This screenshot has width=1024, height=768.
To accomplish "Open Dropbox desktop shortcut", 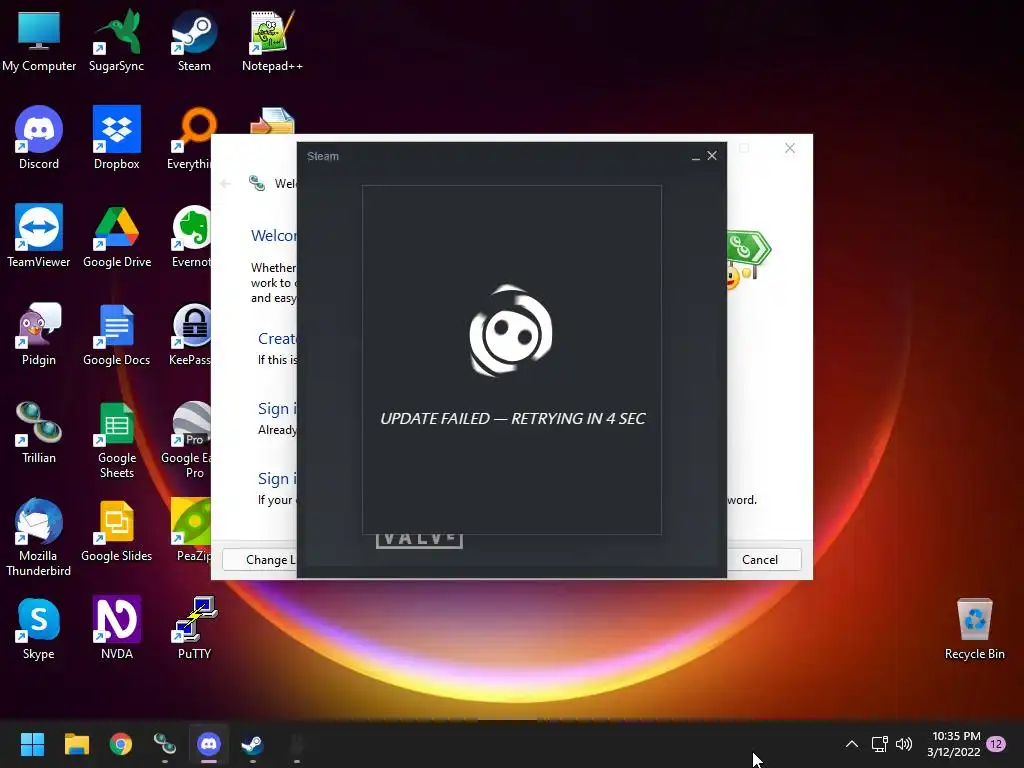I will click(116, 138).
